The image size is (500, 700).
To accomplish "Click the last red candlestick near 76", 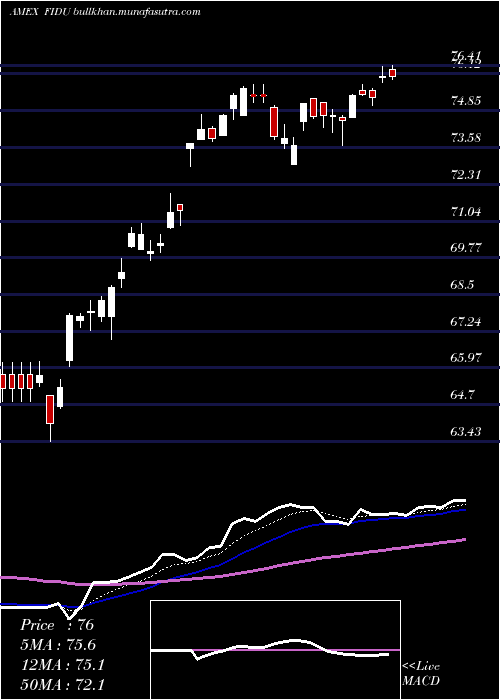I will pos(393,72).
